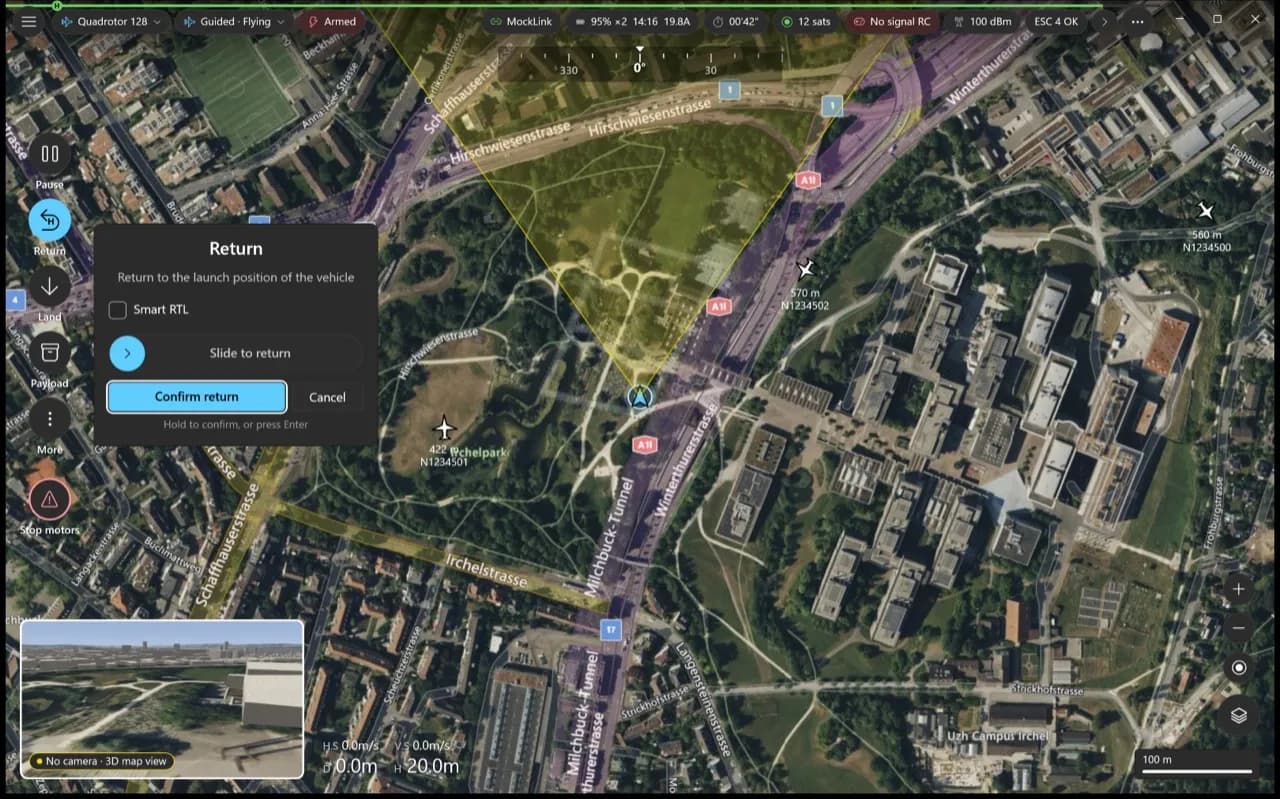Click the compass heading tape
Viewport: 1280px width, 799px height.
click(640, 63)
